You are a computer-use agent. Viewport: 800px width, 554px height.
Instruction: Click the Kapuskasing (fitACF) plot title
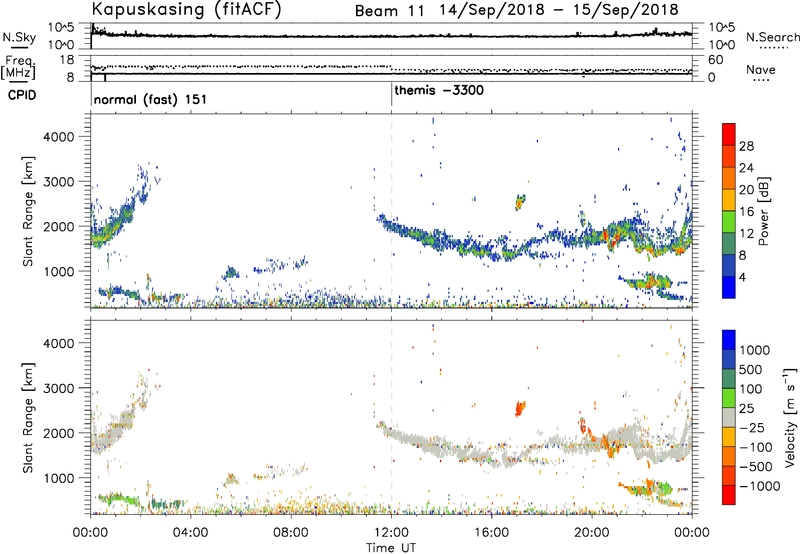(x=186, y=10)
